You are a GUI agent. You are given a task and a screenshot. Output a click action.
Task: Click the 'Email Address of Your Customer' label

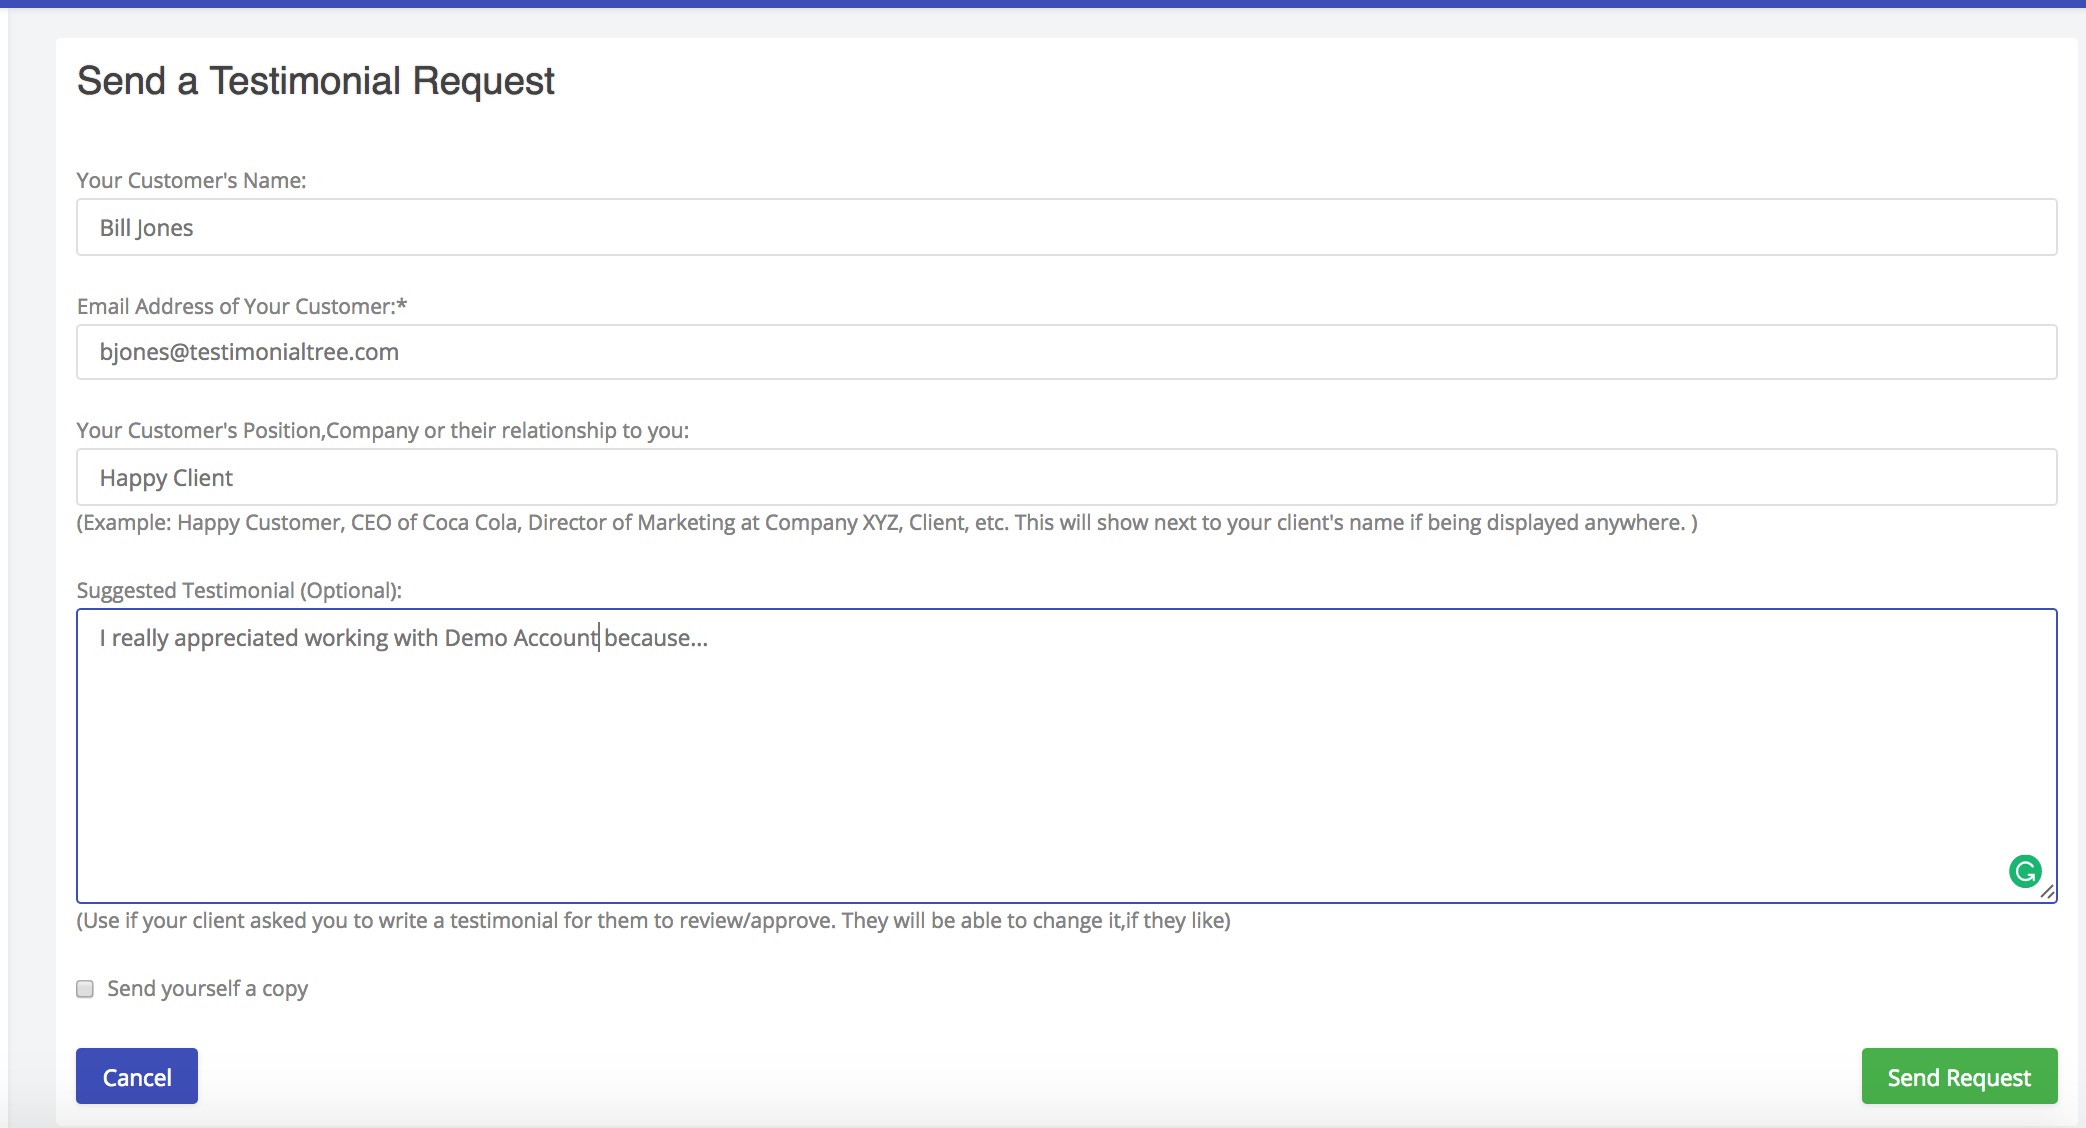(241, 306)
